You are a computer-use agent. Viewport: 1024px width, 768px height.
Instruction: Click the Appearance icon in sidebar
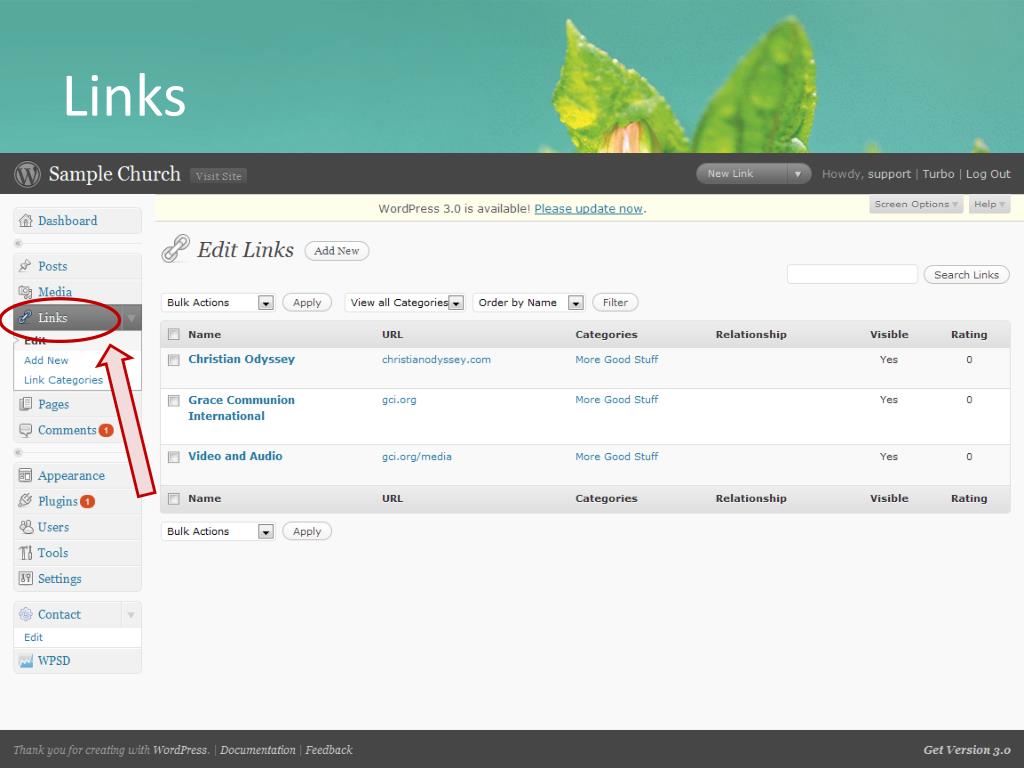(25, 475)
